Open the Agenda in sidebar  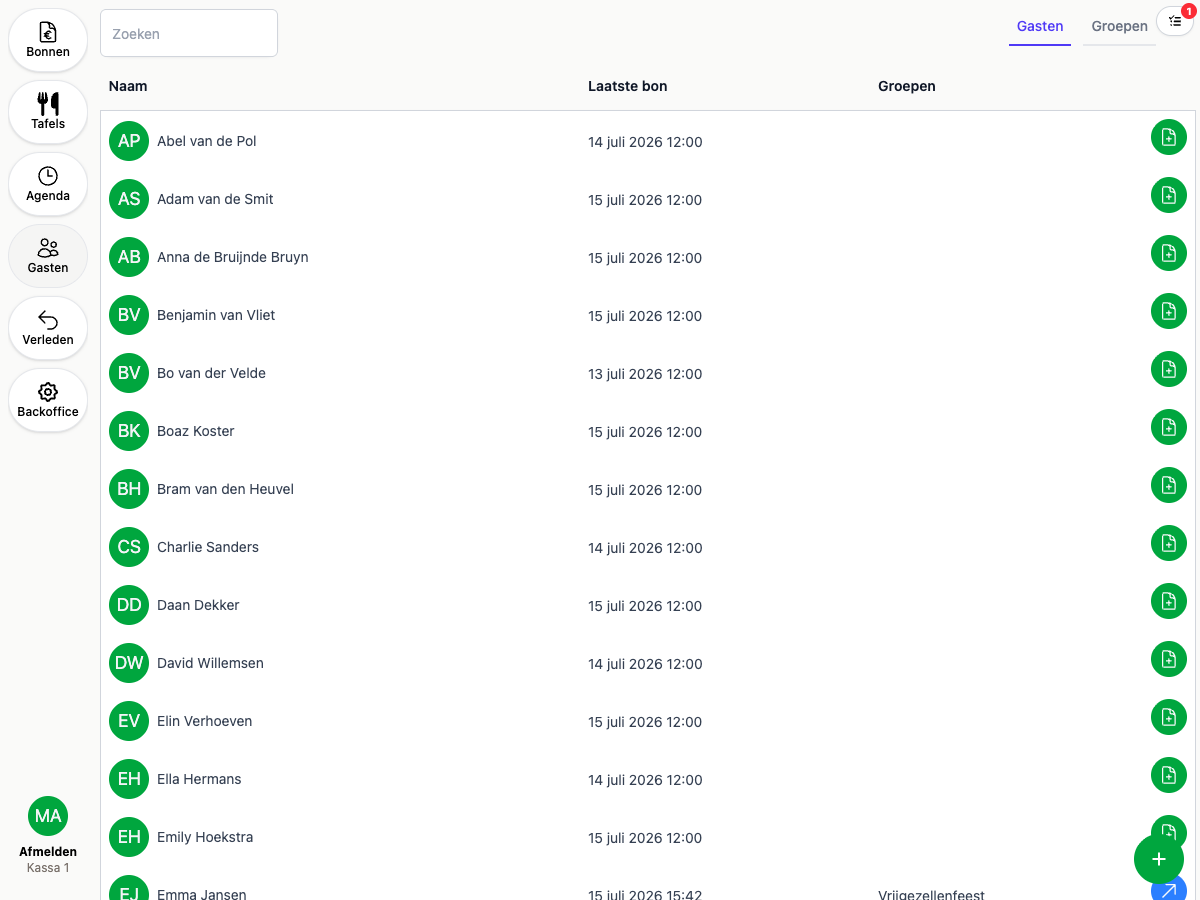pos(48,184)
